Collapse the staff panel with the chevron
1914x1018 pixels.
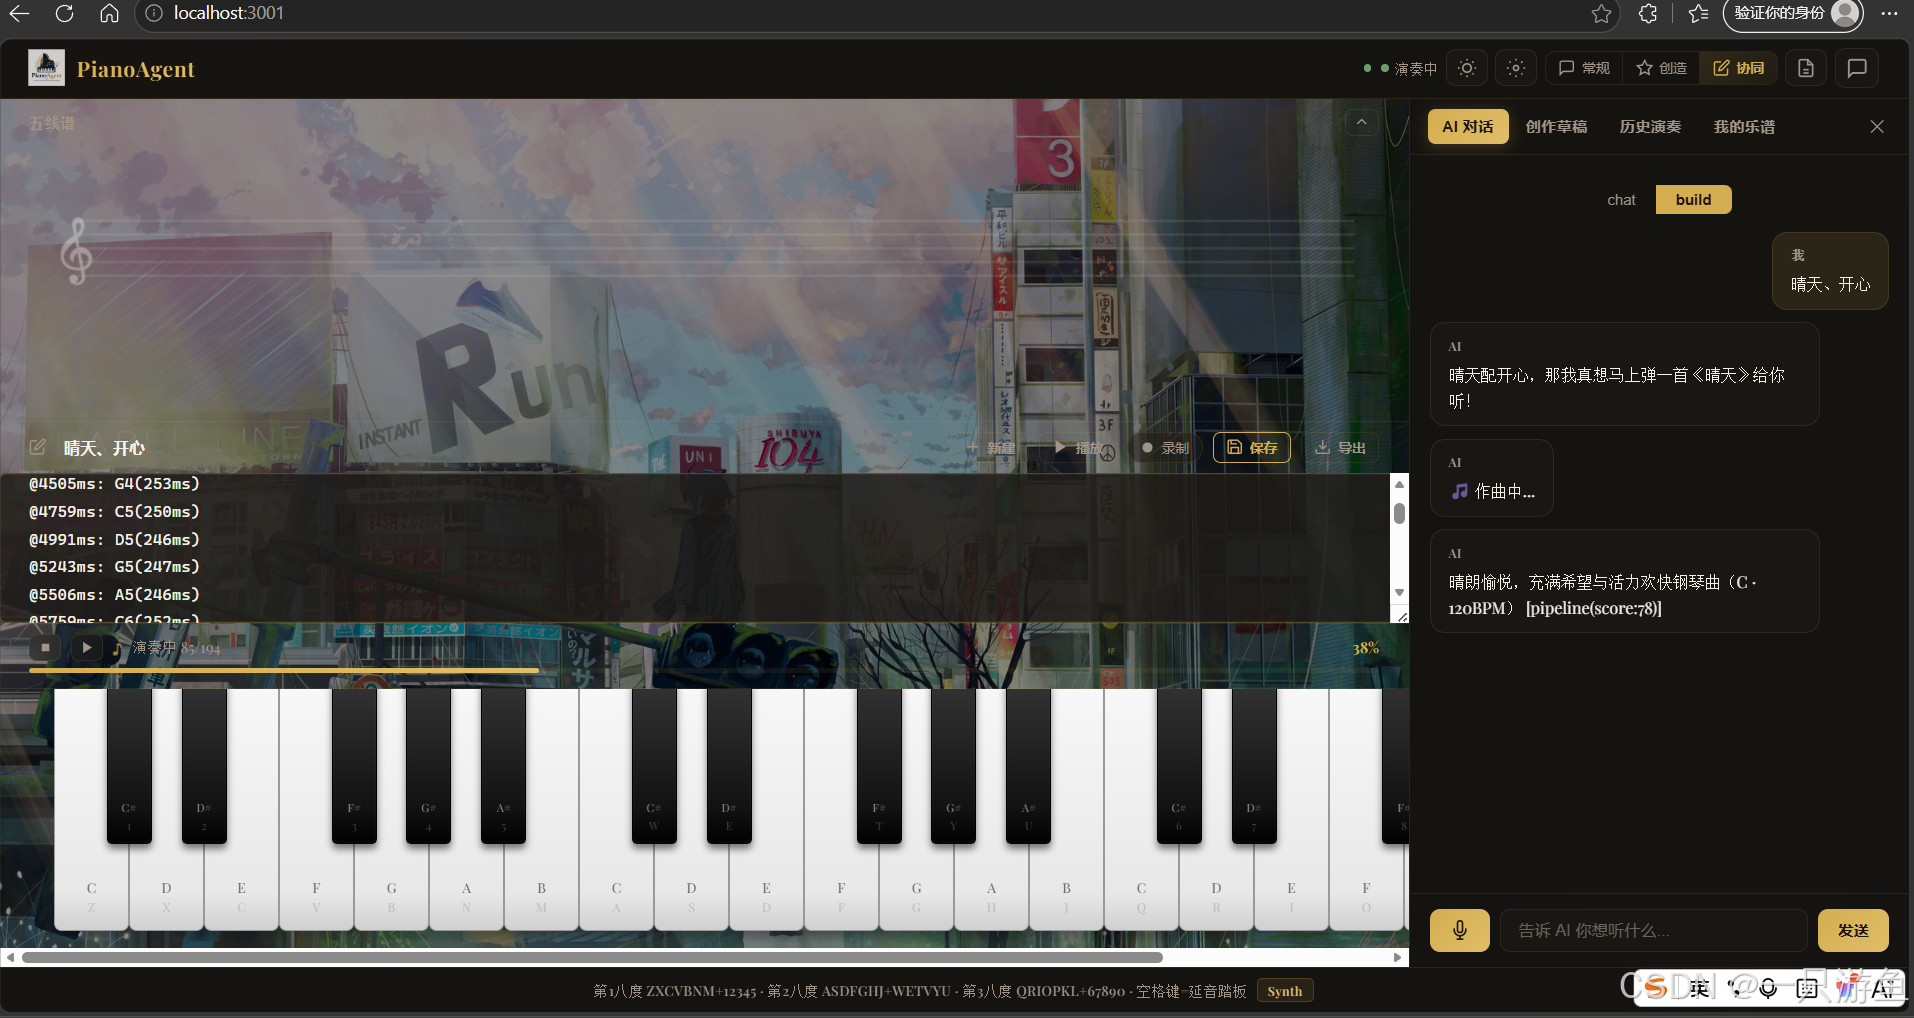click(1361, 122)
